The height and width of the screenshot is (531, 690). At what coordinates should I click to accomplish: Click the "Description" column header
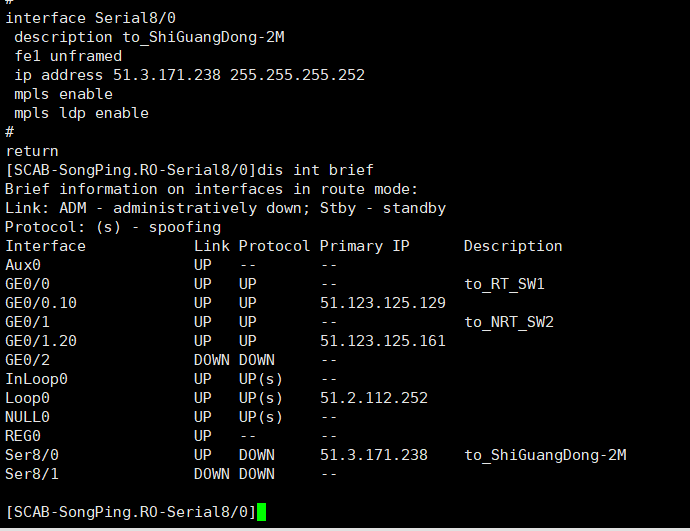click(513, 246)
